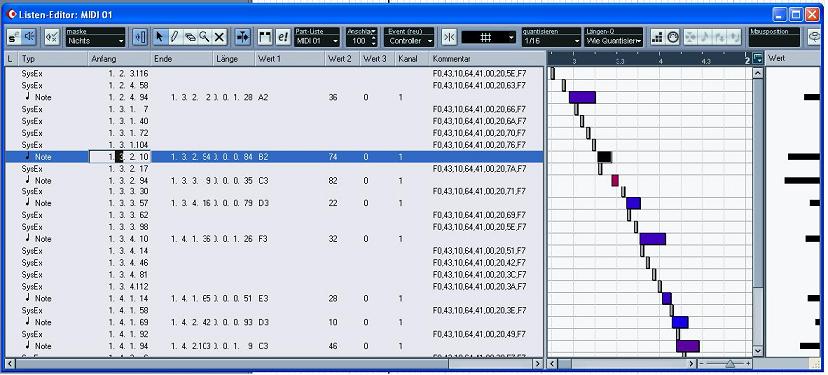Select the D3 note row with value 22
The image size is (828, 375).
tap(275, 203)
